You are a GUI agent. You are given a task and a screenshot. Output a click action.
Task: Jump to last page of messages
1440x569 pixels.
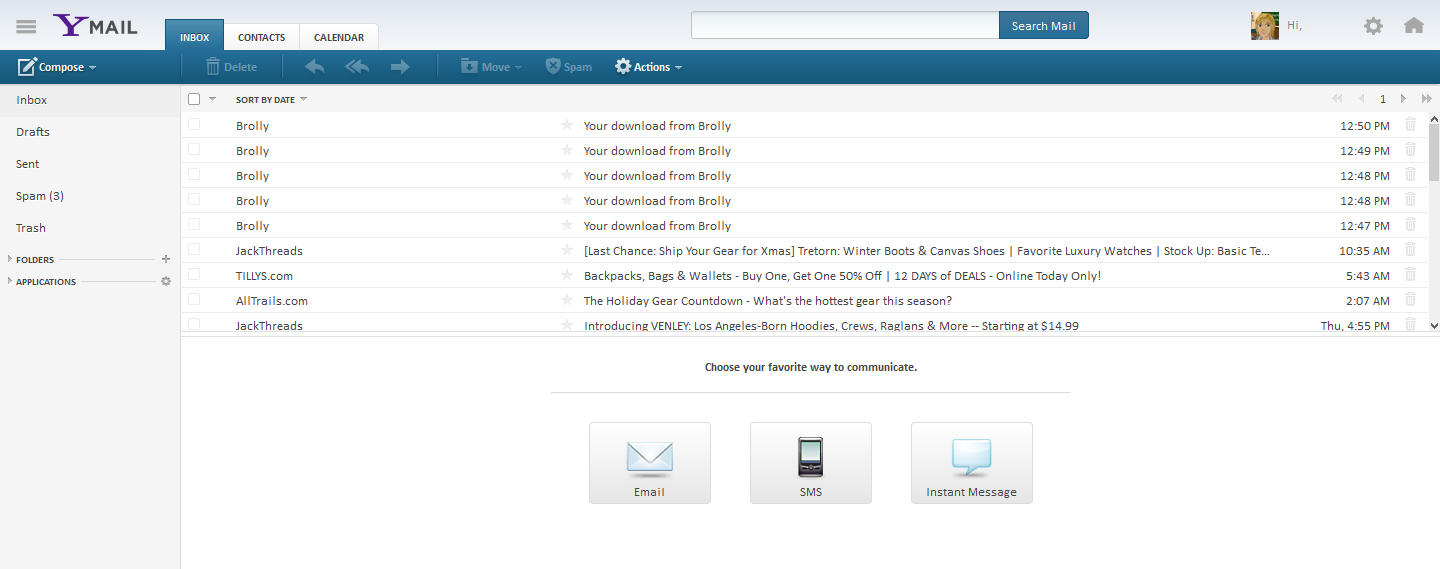tap(1427, 98)
